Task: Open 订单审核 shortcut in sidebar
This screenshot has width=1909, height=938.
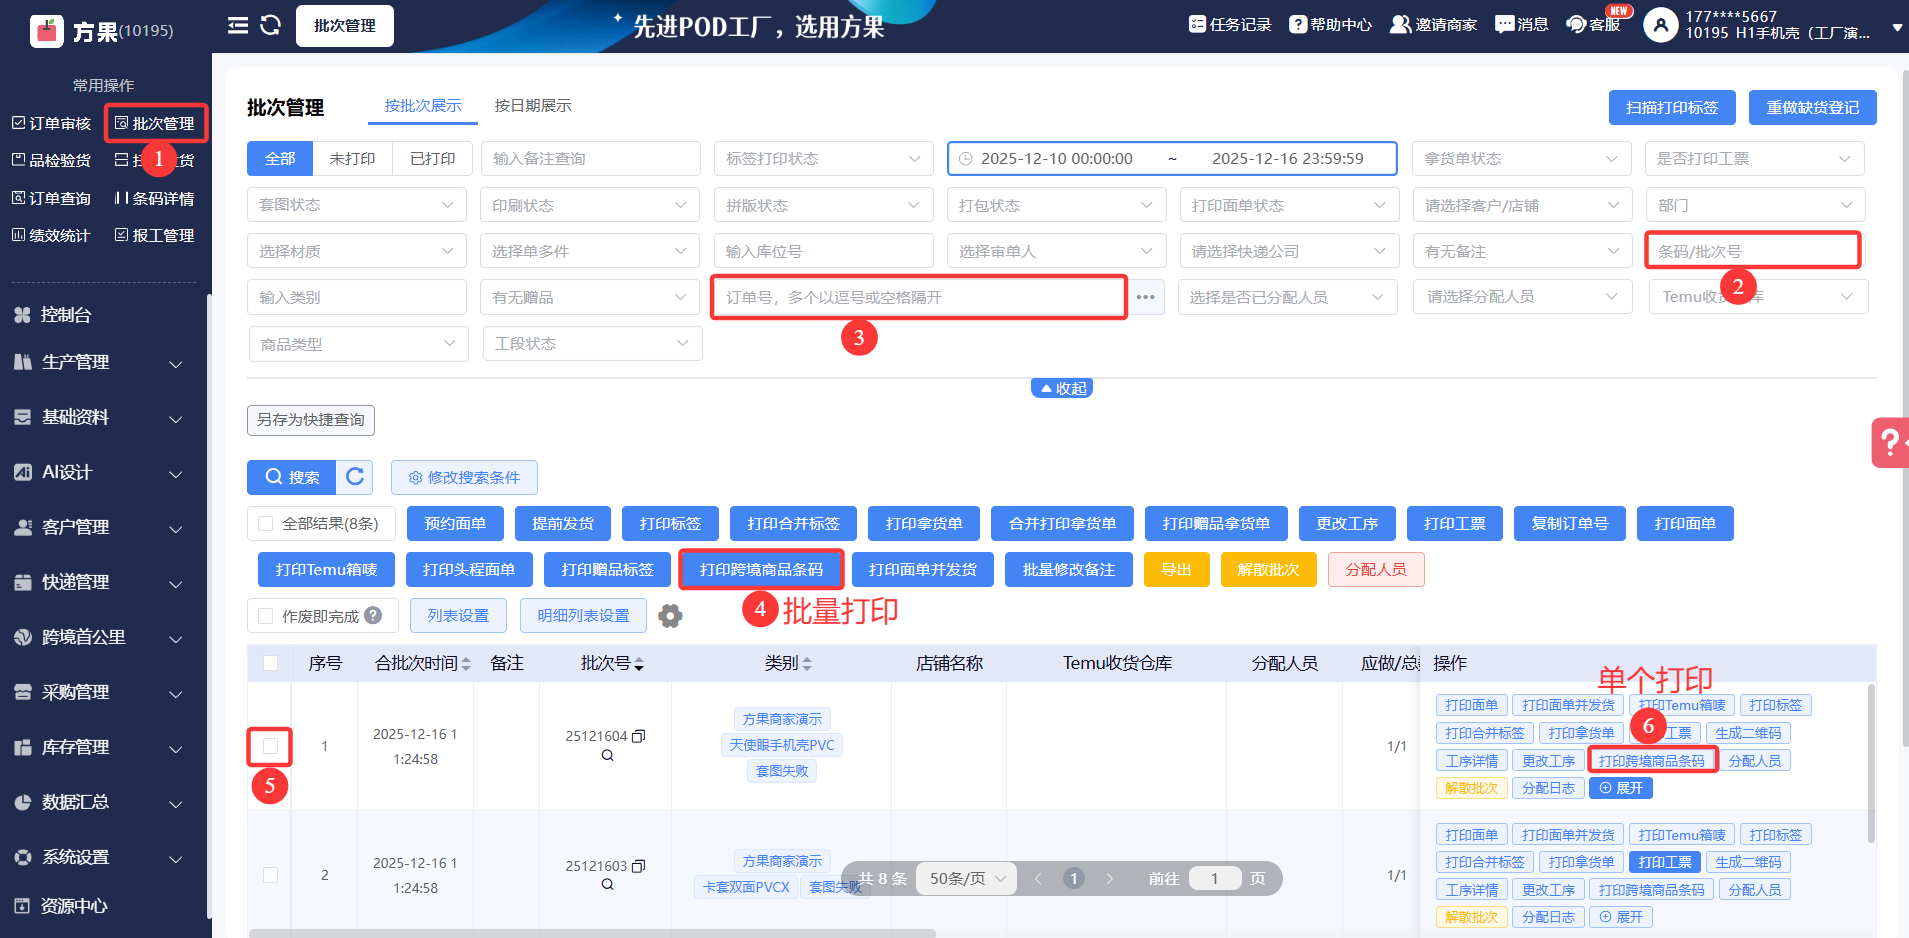Action: pos(51,123)
